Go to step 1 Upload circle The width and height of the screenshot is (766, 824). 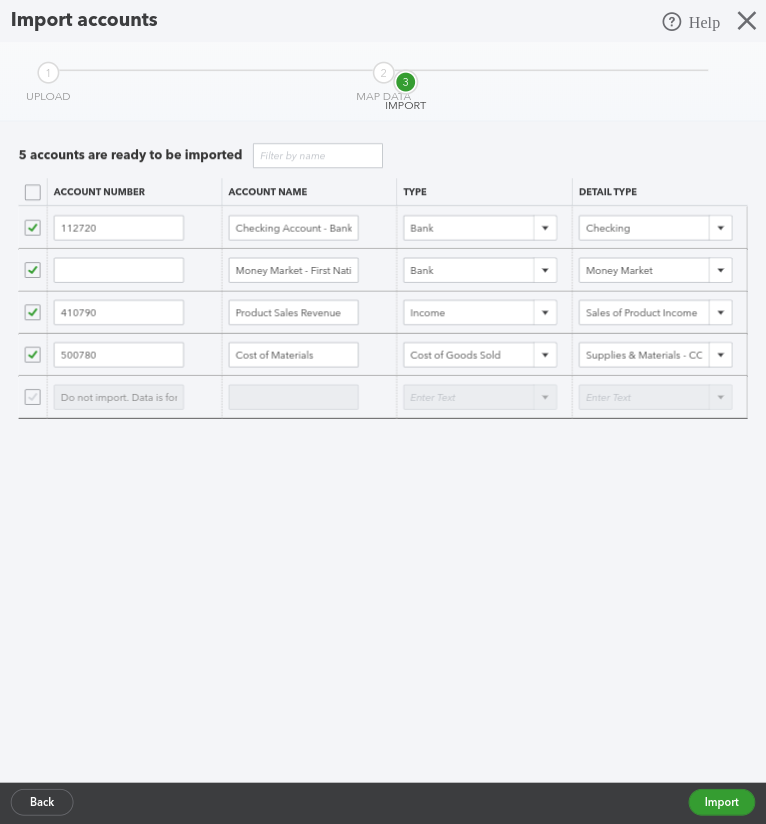tap(48, 73)
